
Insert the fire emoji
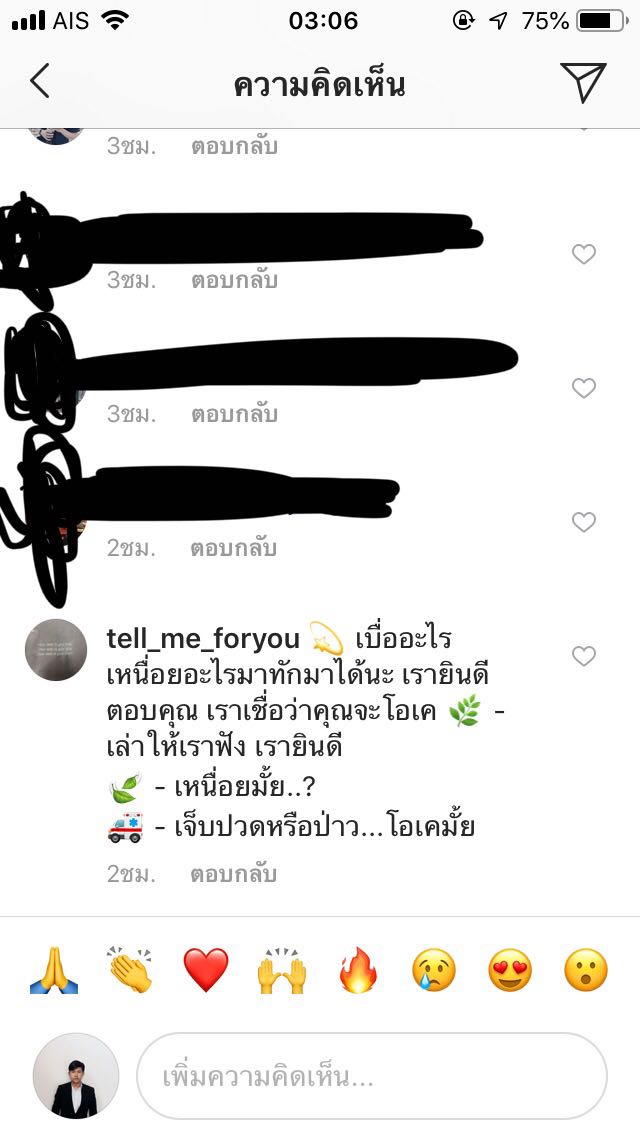(358, 970)
